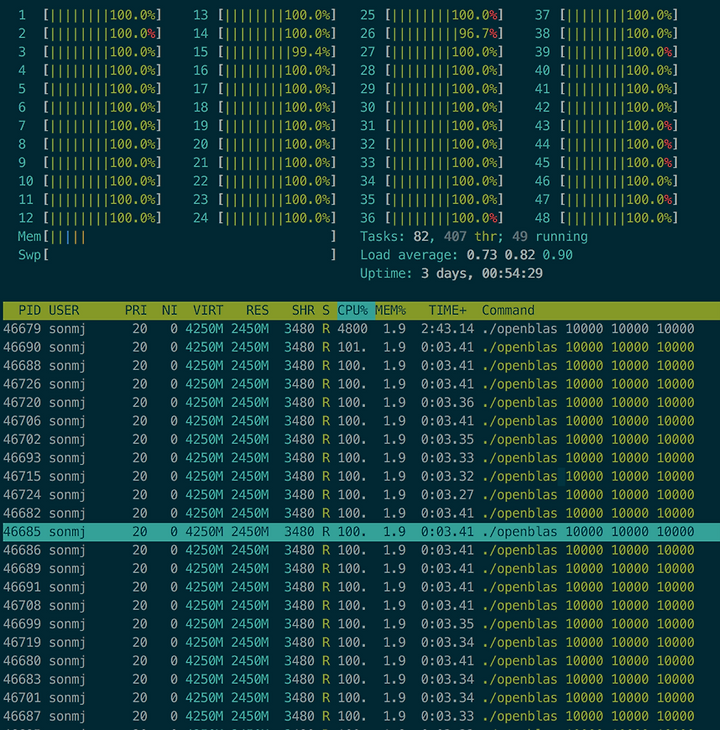Select process row with PID 46702
Image resolution: width=720 pixels, height=730 pixels.
(x=360, y=439)
